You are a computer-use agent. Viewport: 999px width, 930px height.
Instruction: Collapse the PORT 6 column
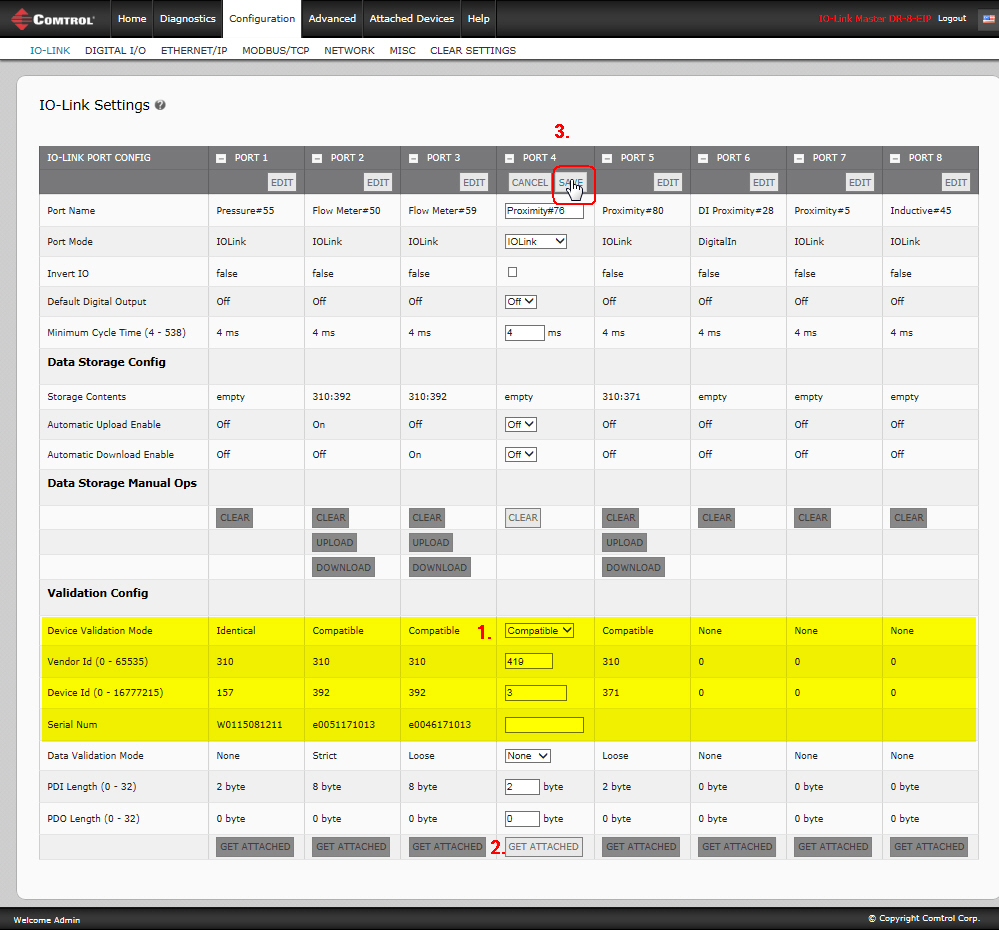703,159
